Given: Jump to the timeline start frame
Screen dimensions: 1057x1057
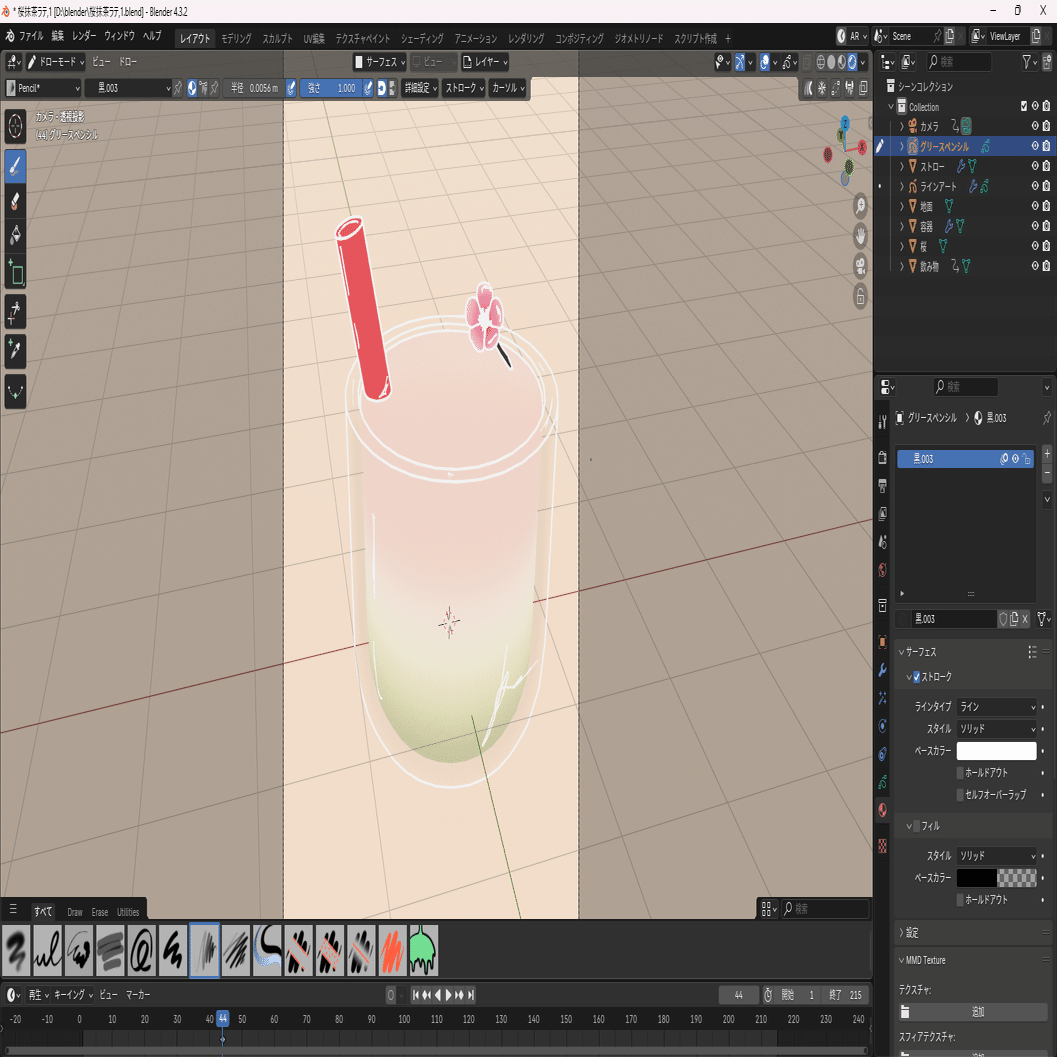Looking at the screenshot, I should (x=417, y=995).
